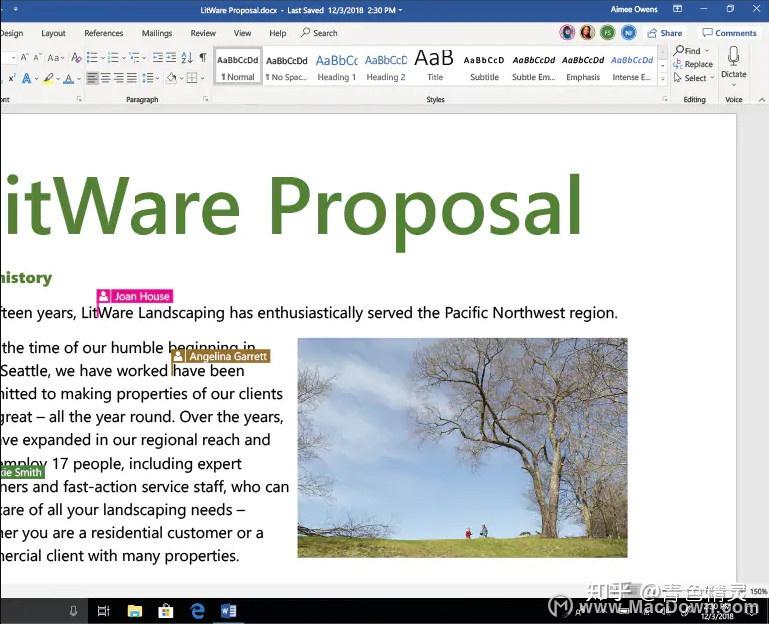This screenshot has height=624, width=769.
Task: Toggle align left paragraph alignment
Action: (92, 78)
